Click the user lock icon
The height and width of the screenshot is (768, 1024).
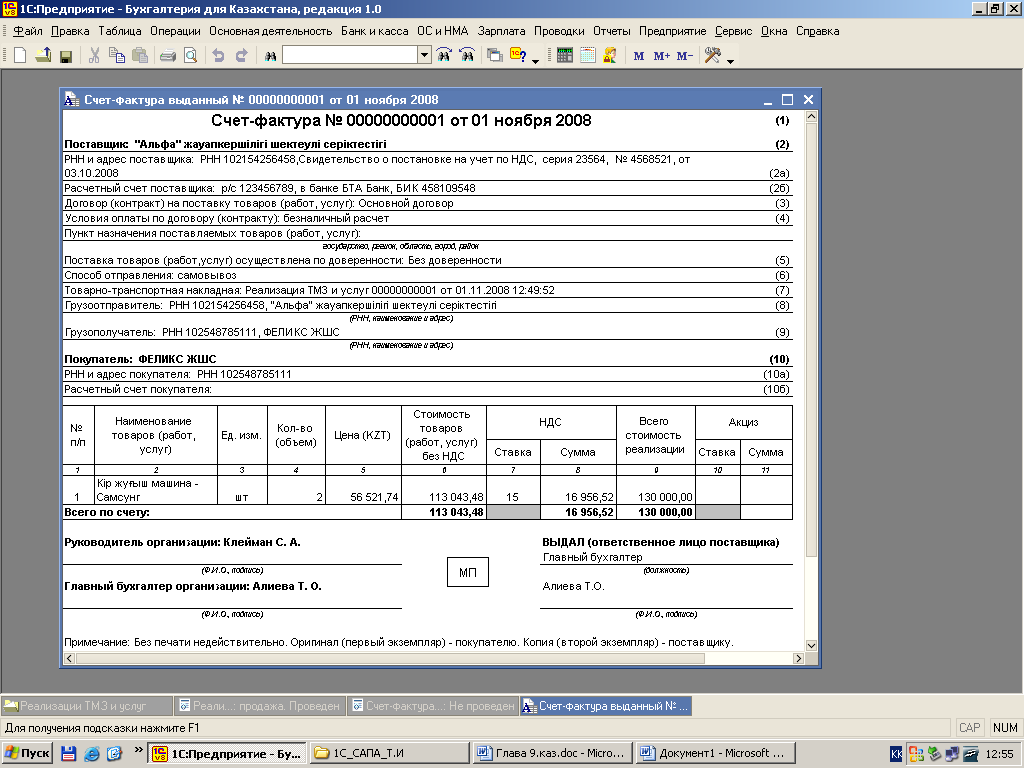610,56
